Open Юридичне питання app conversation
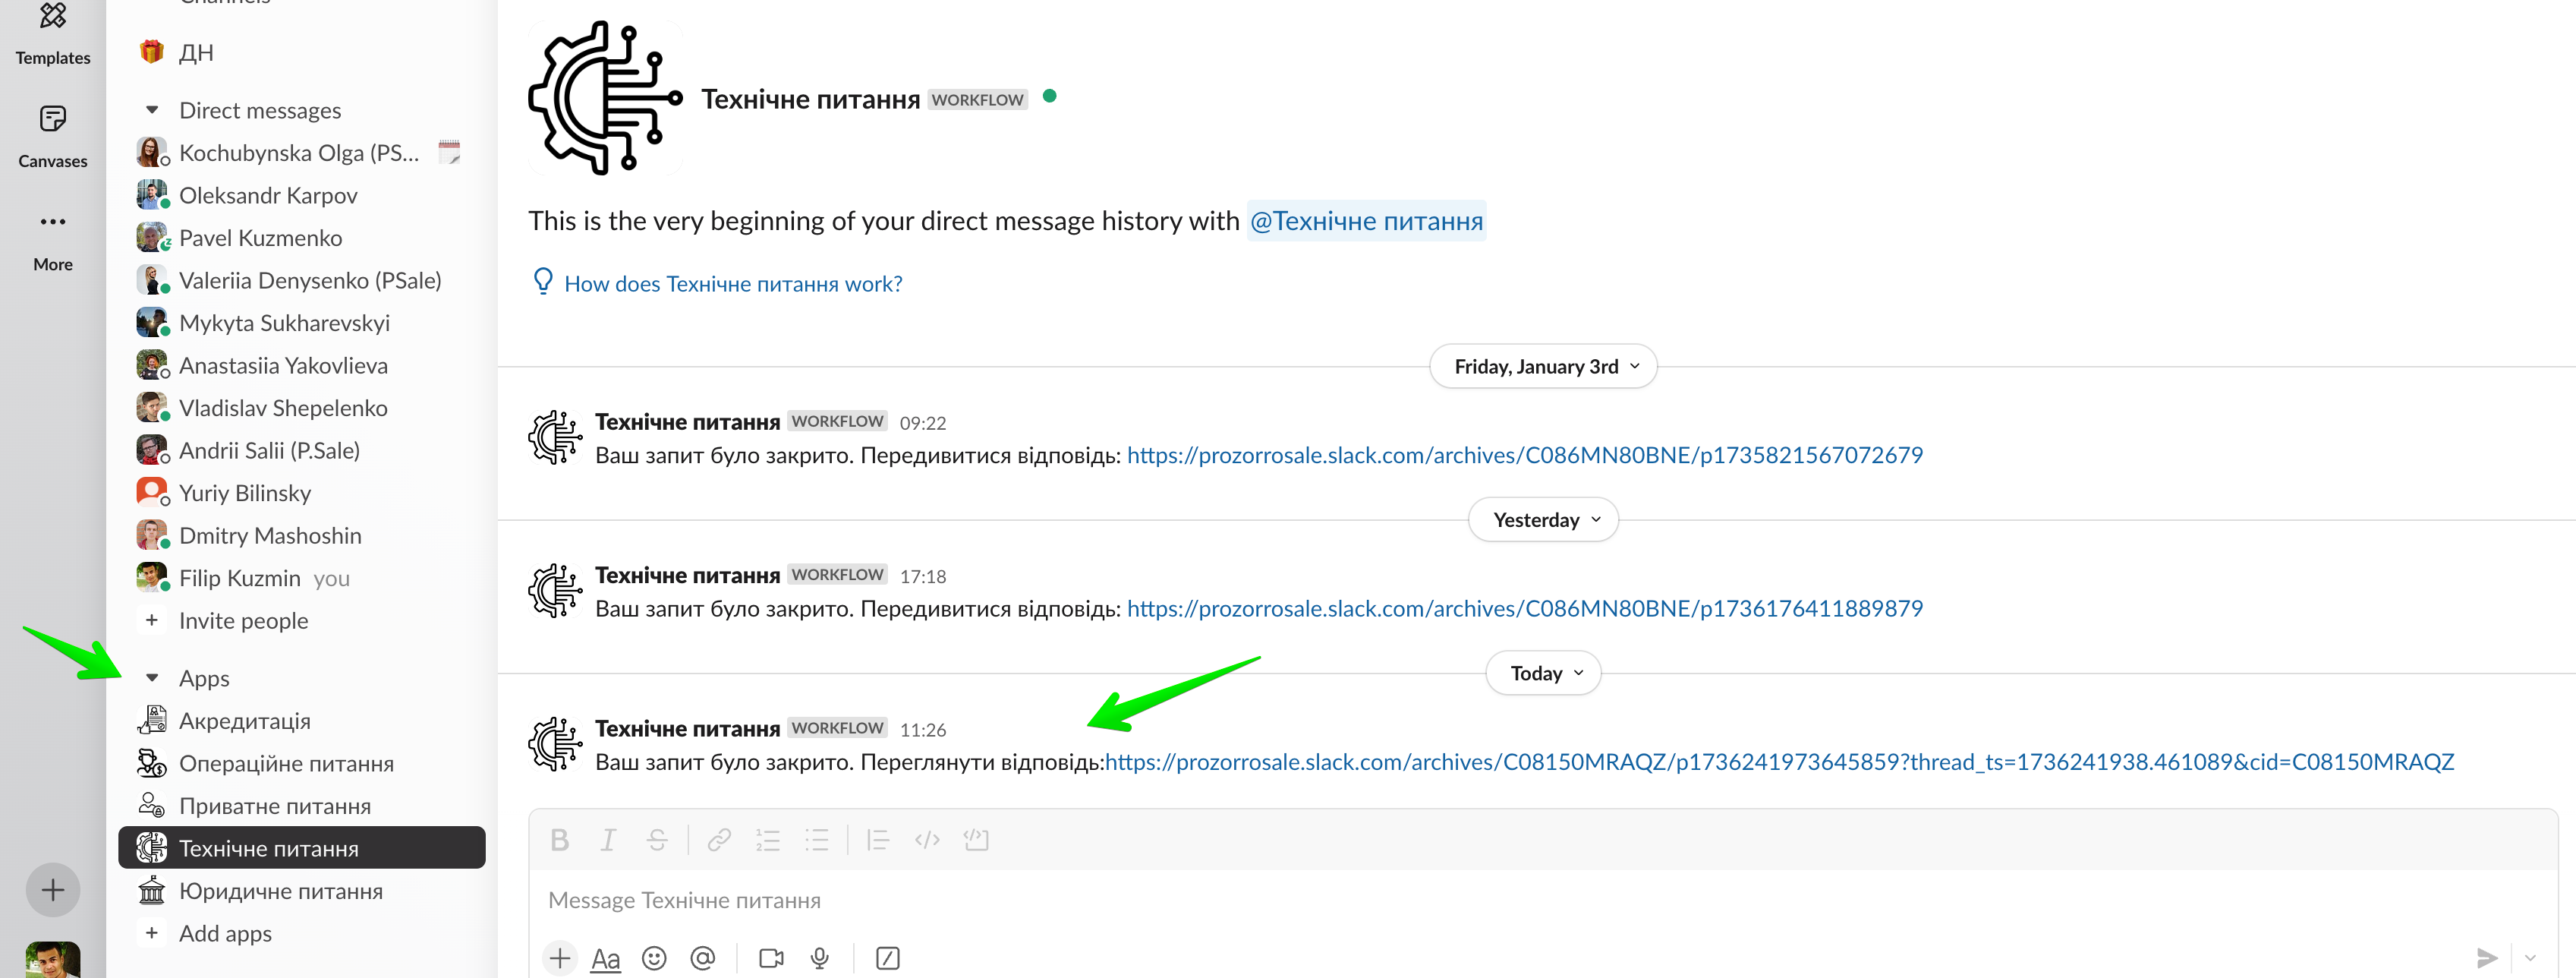 click(x=280, y=891)
